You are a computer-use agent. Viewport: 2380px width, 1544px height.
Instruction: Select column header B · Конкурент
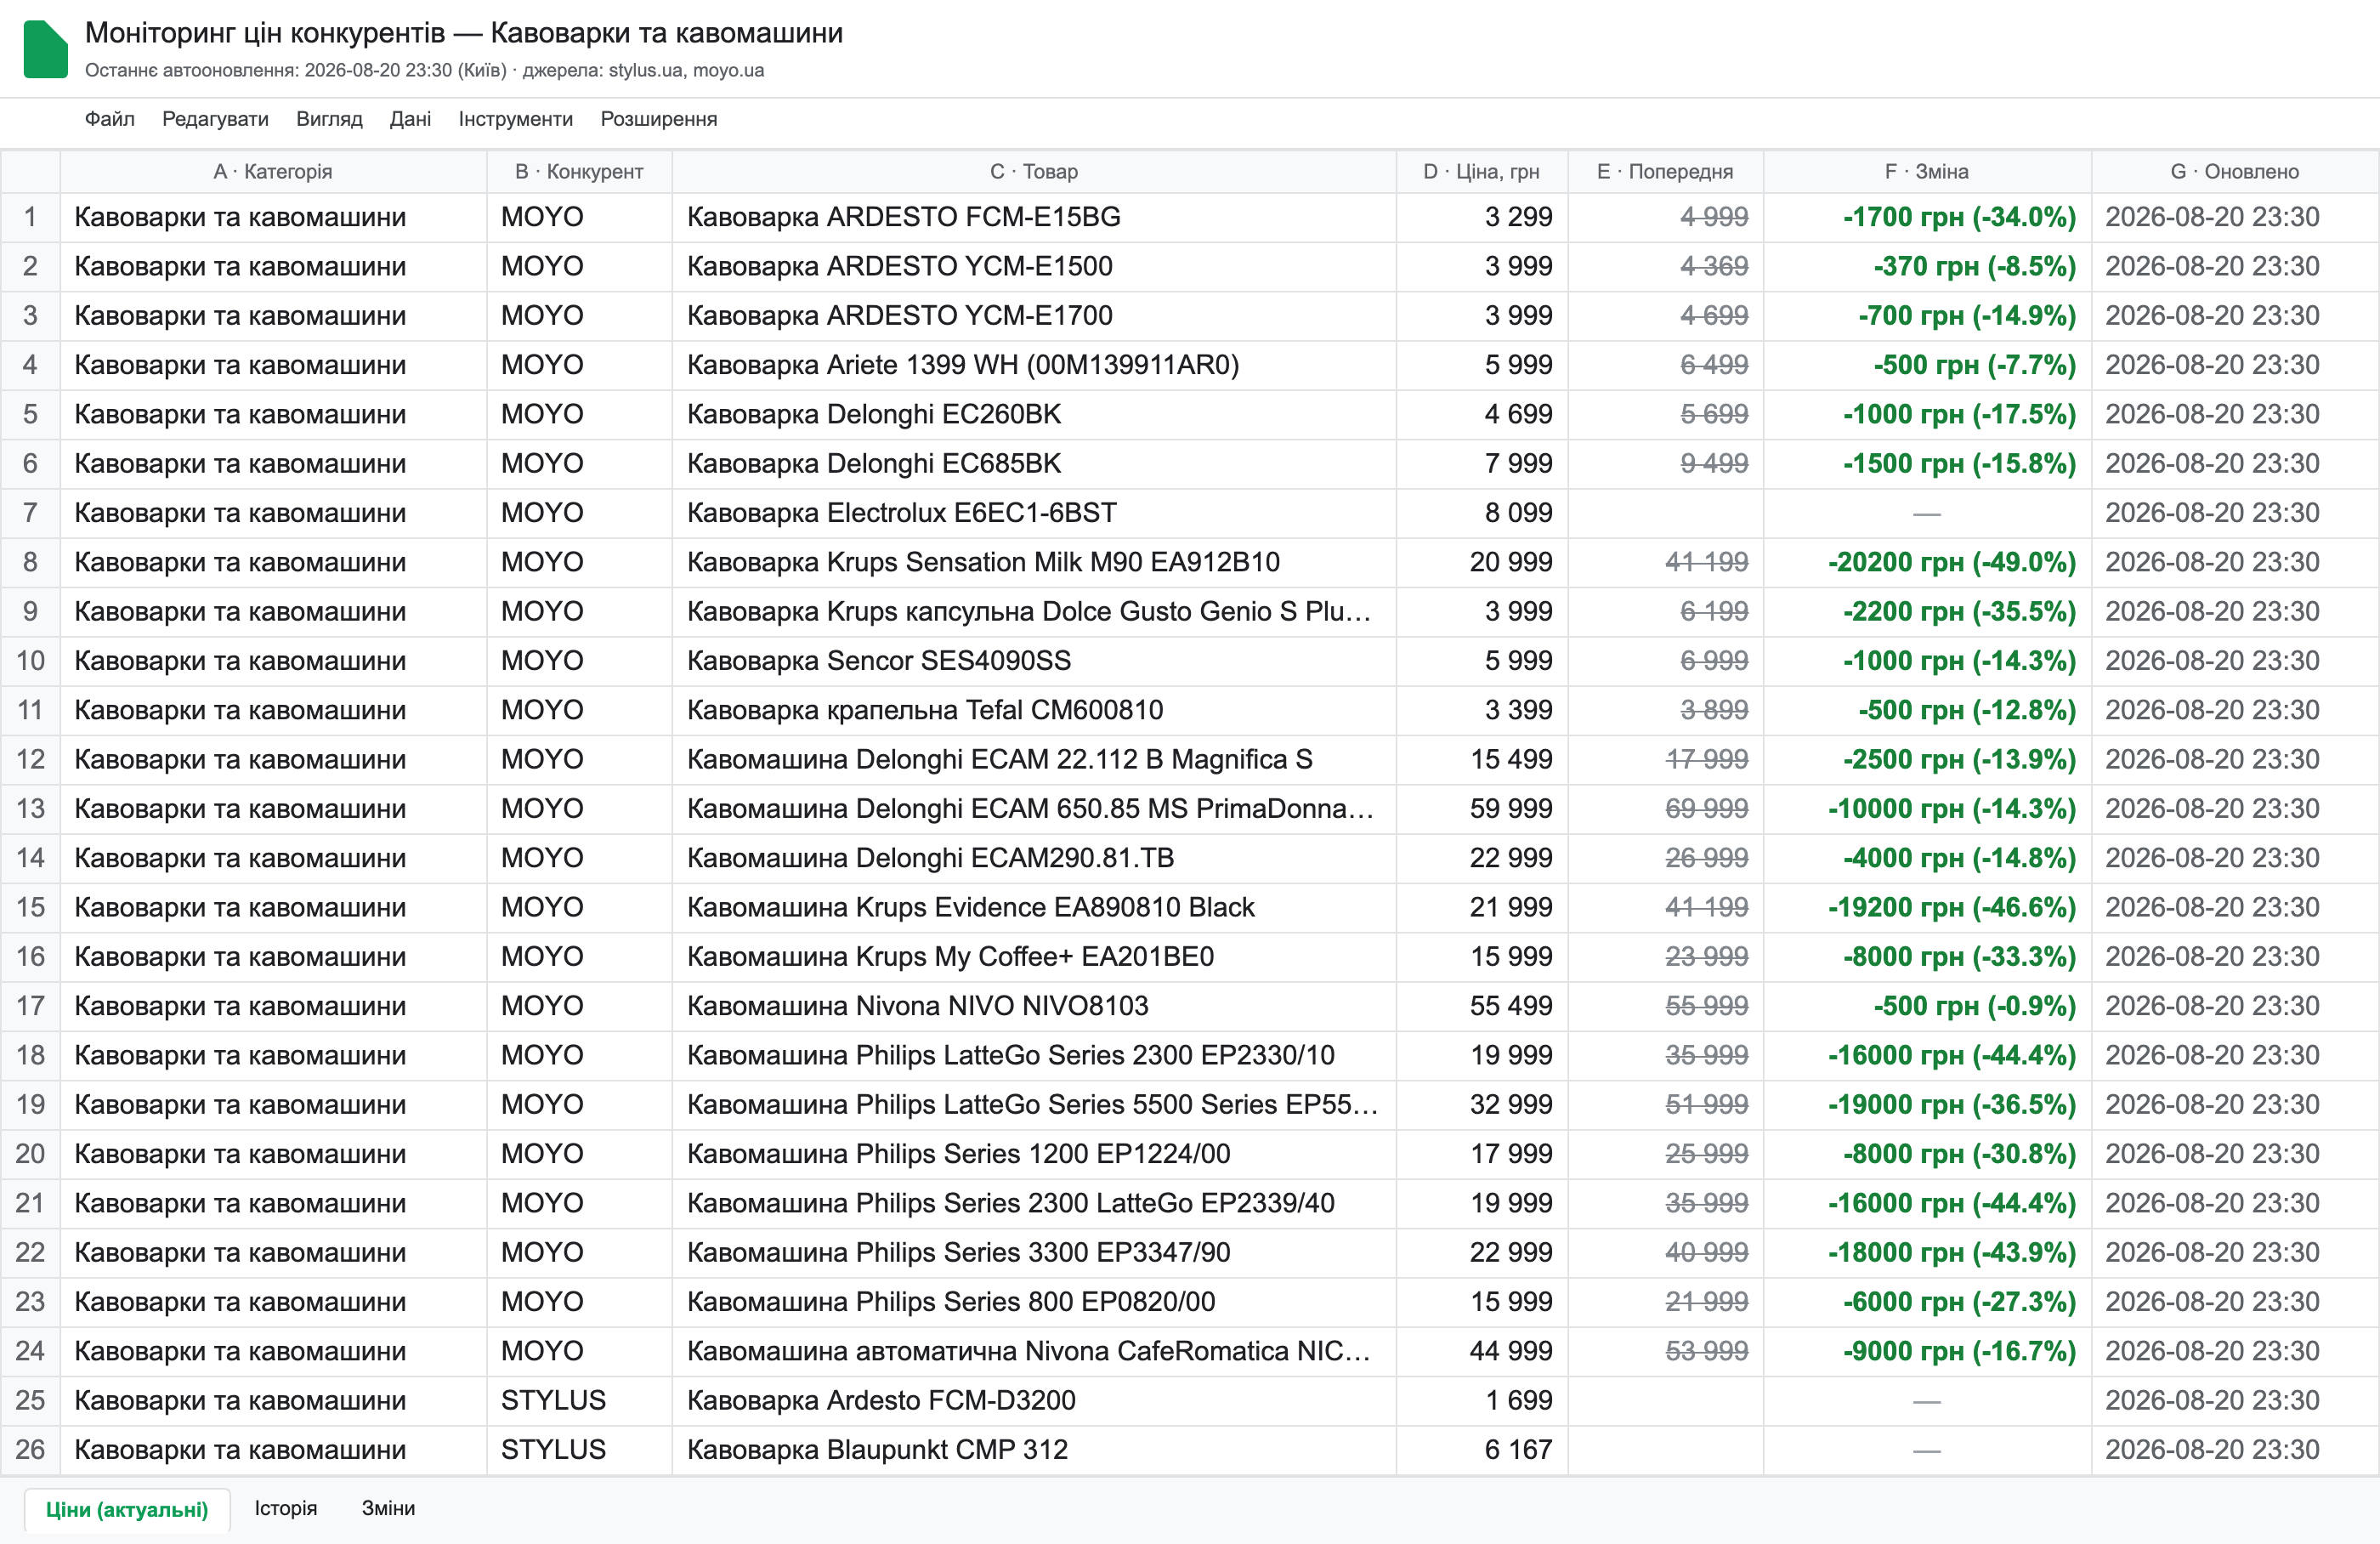click(579, 171)
